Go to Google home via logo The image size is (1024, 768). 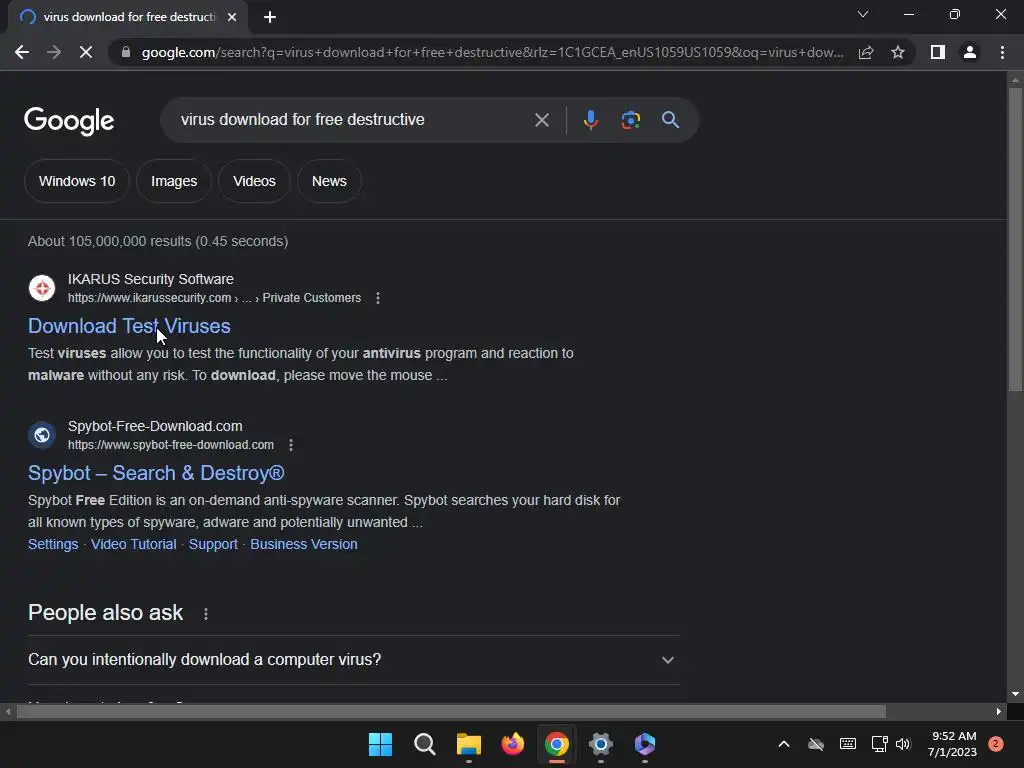point(69,121)
